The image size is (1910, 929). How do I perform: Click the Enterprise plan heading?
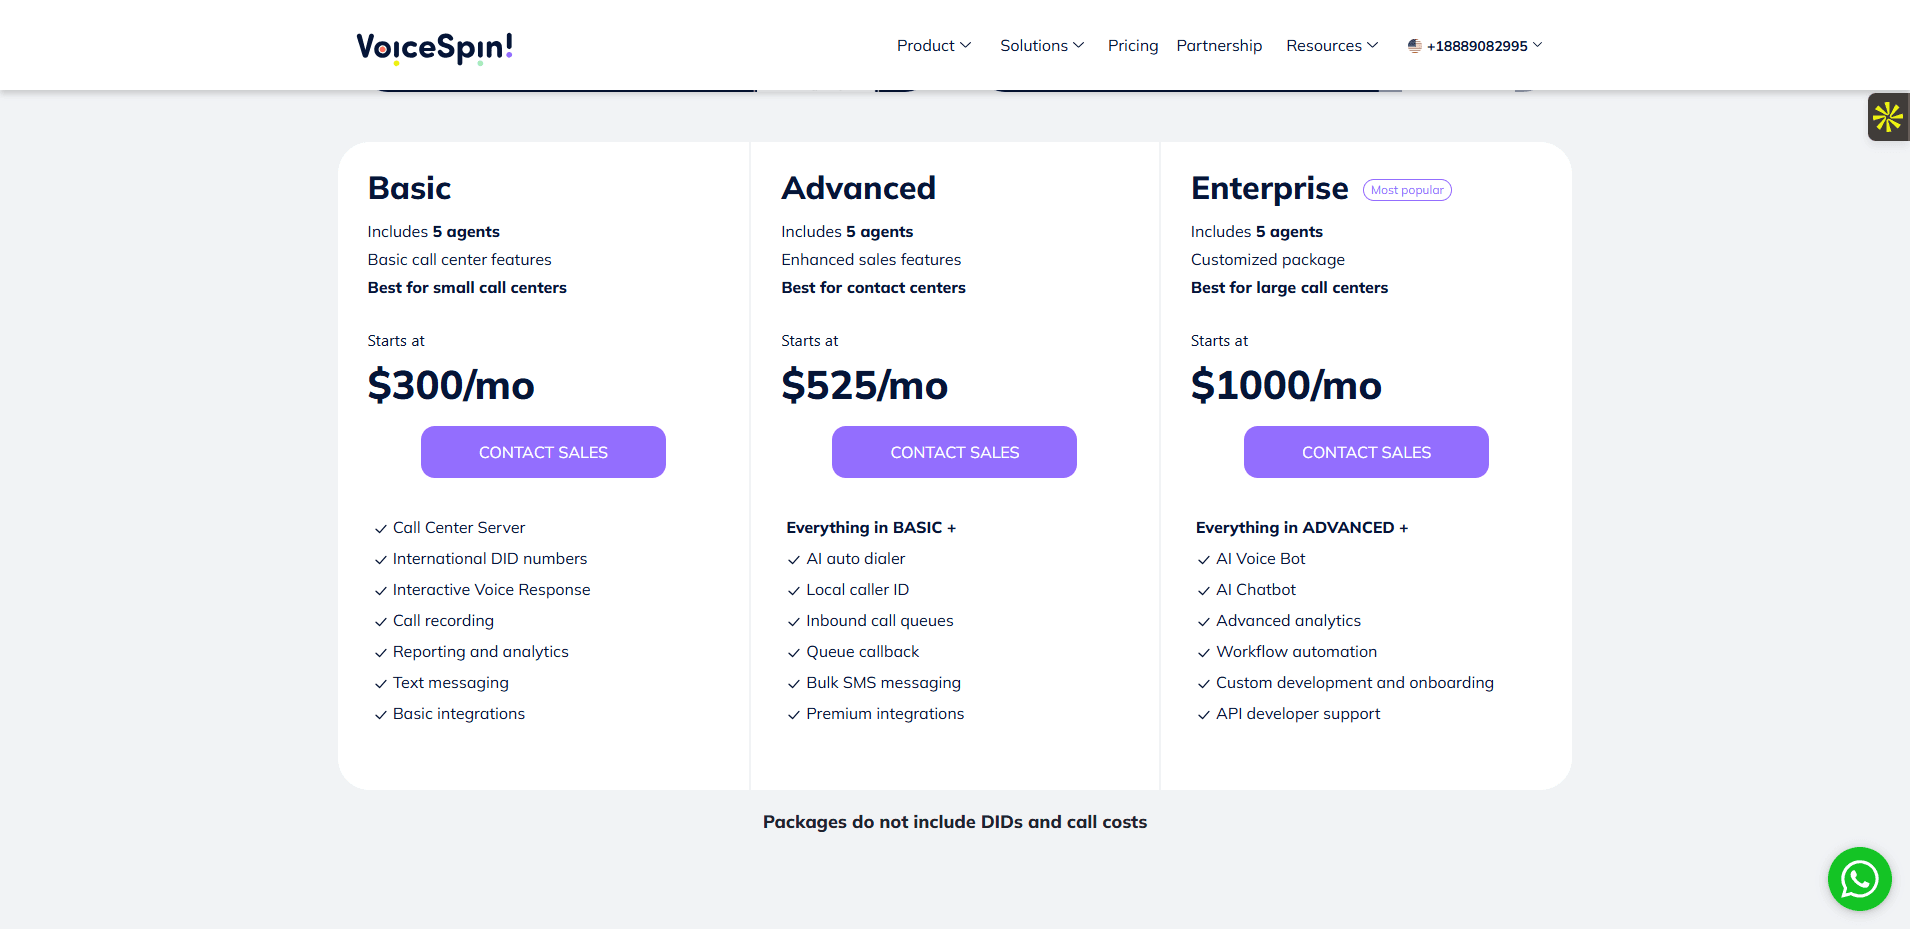pyautogui.click(x=1269, y=188)
